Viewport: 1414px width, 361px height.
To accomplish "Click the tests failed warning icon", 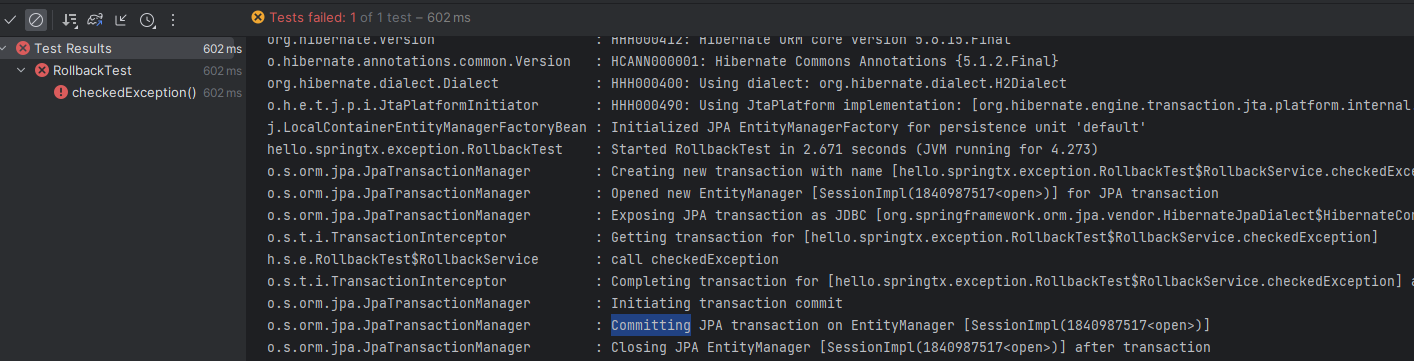I will tap(259, 17).
